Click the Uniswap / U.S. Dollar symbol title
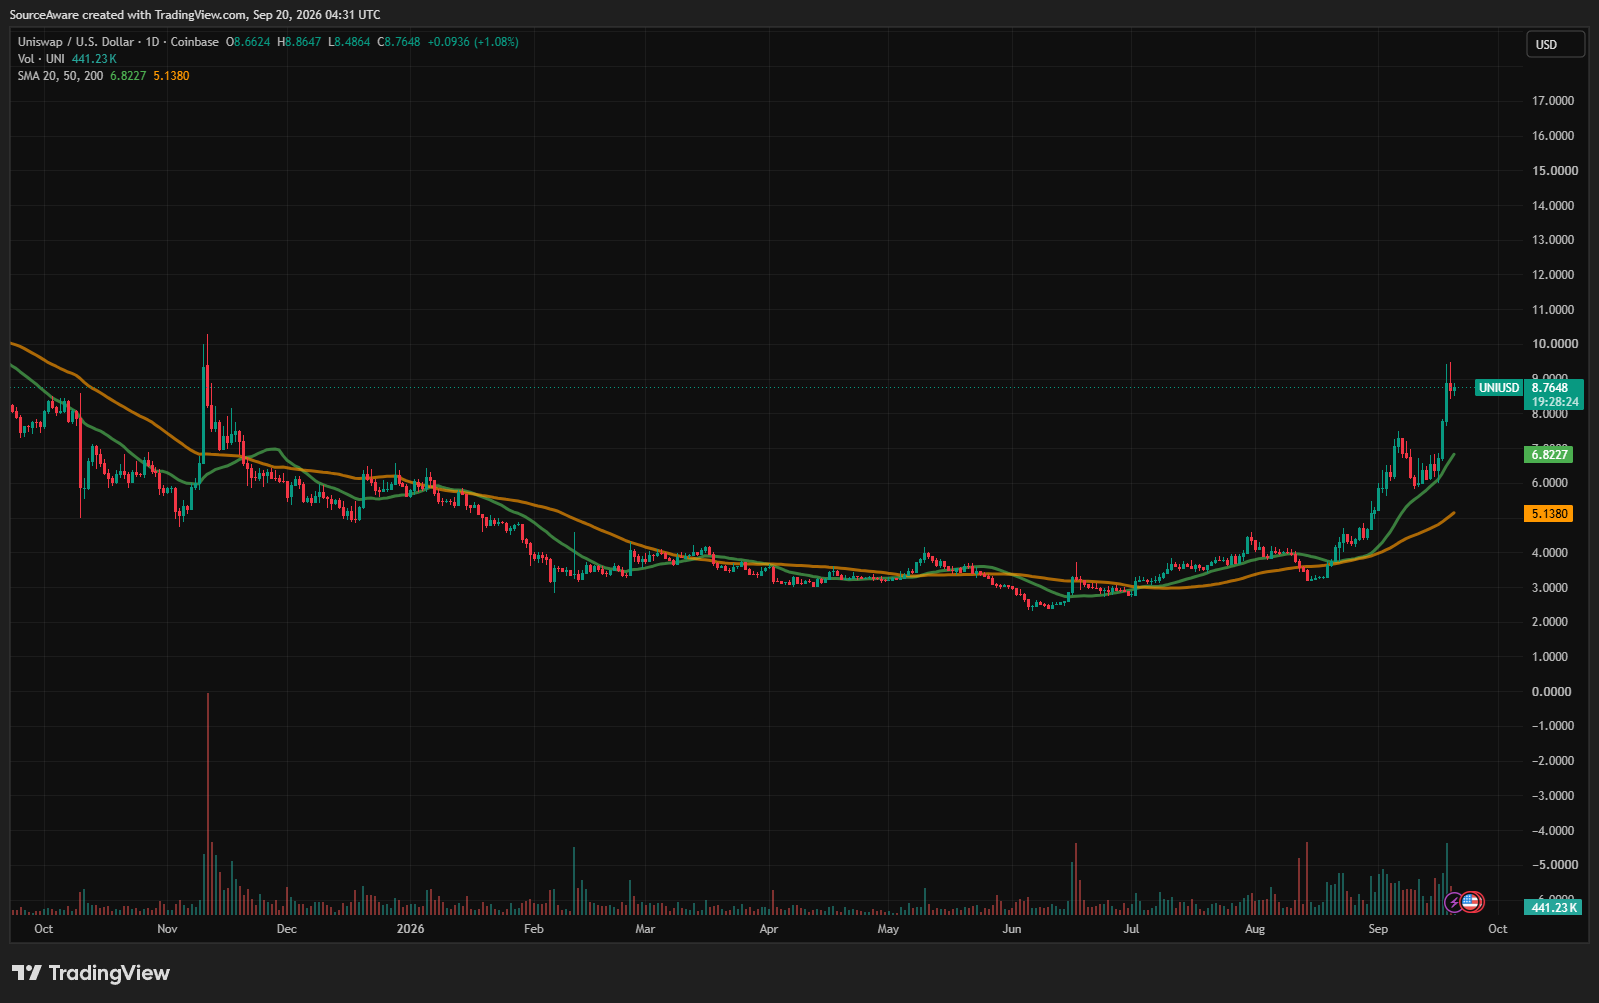This screenshot has width=1599, height=1003. [x=76, y=42]
